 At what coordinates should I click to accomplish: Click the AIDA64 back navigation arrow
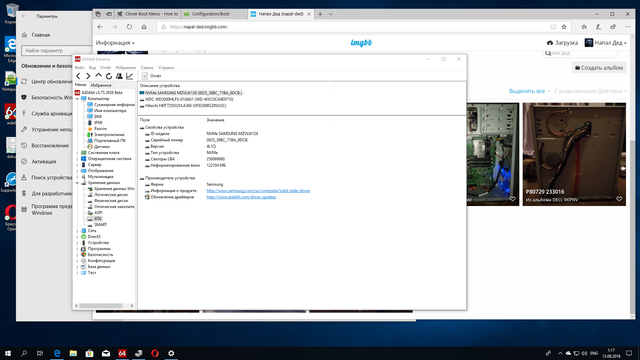point(78,76)
